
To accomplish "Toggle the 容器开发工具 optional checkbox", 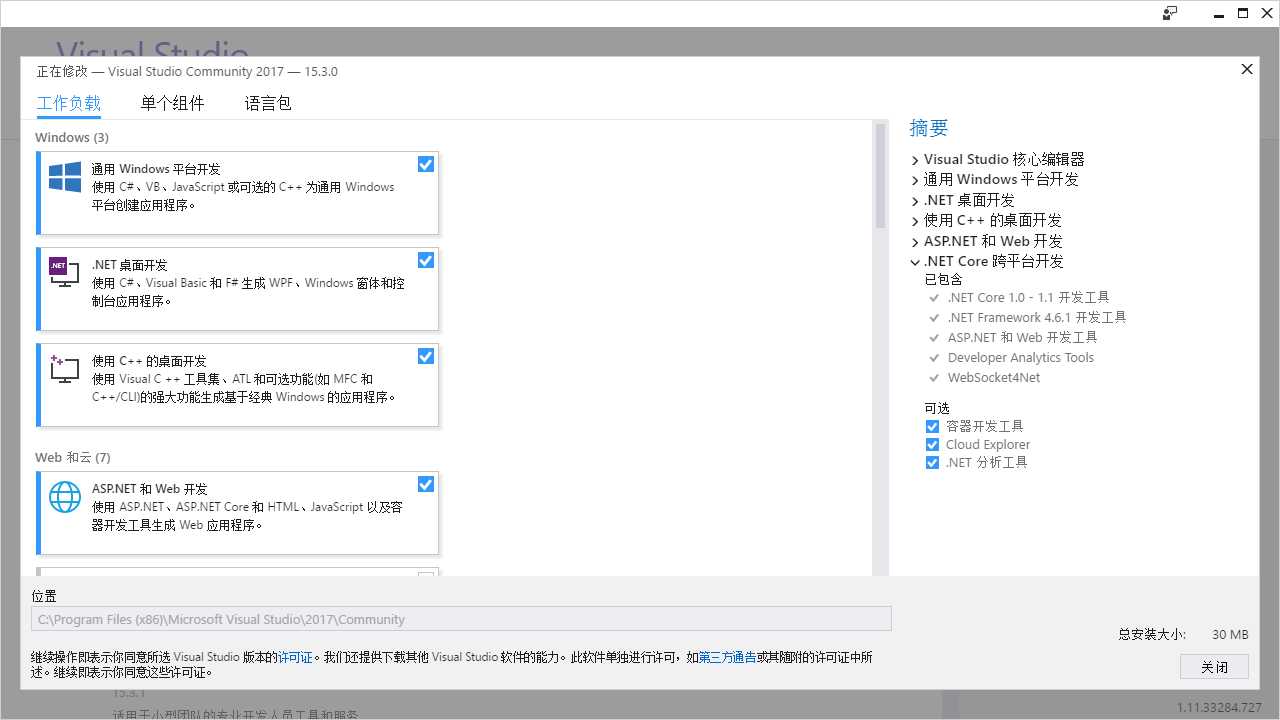I will pyautogui.click(x=932, y=426).
